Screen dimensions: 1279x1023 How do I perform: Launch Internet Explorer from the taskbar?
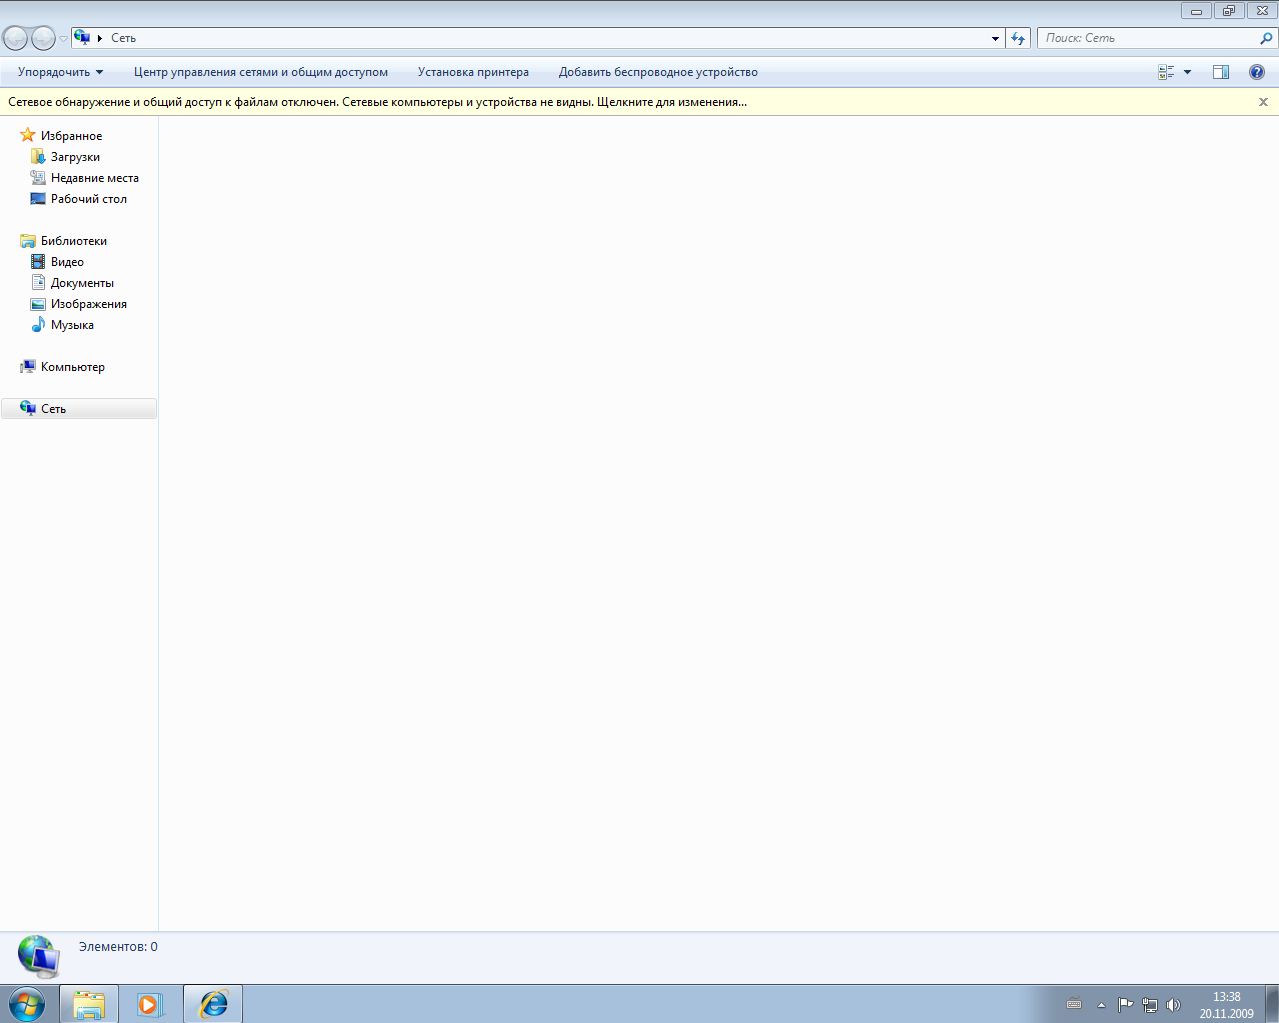(x=213, y=1003)
